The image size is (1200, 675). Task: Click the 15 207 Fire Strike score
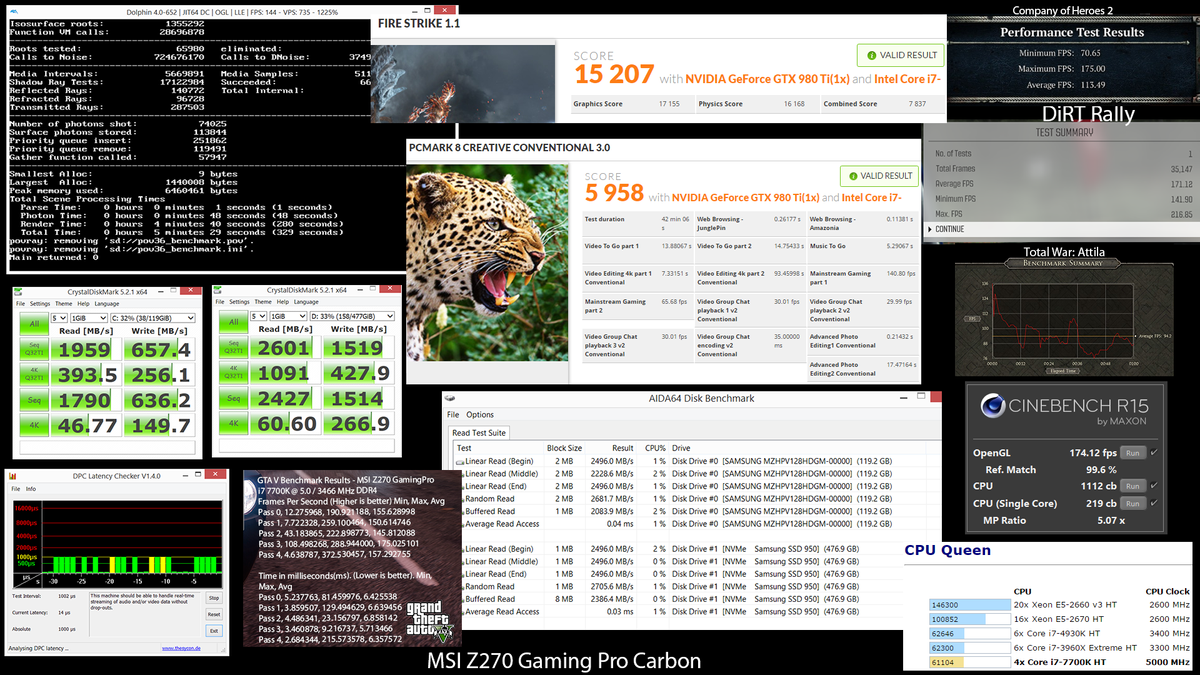pos(614,73)
